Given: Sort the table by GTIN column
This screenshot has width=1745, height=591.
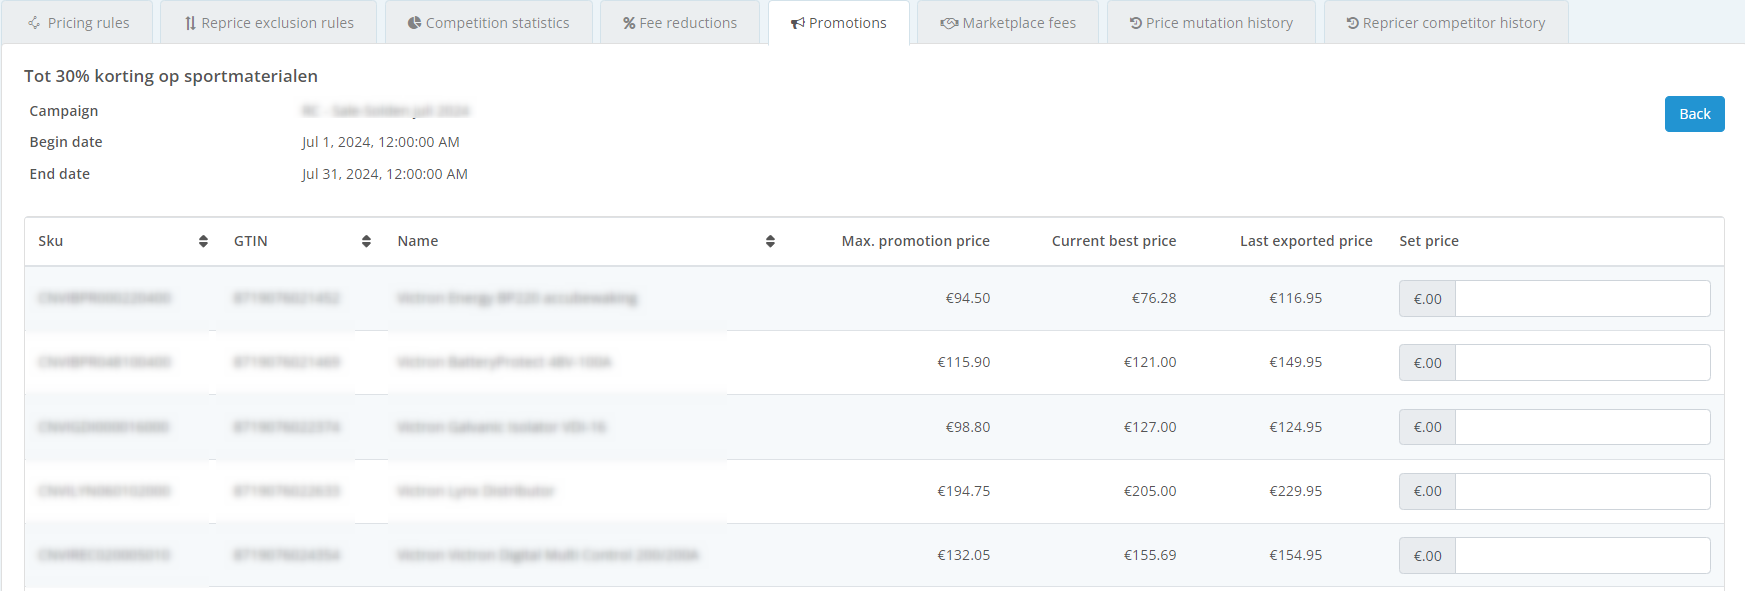Looking at the screenshot, I should [366, 241].
